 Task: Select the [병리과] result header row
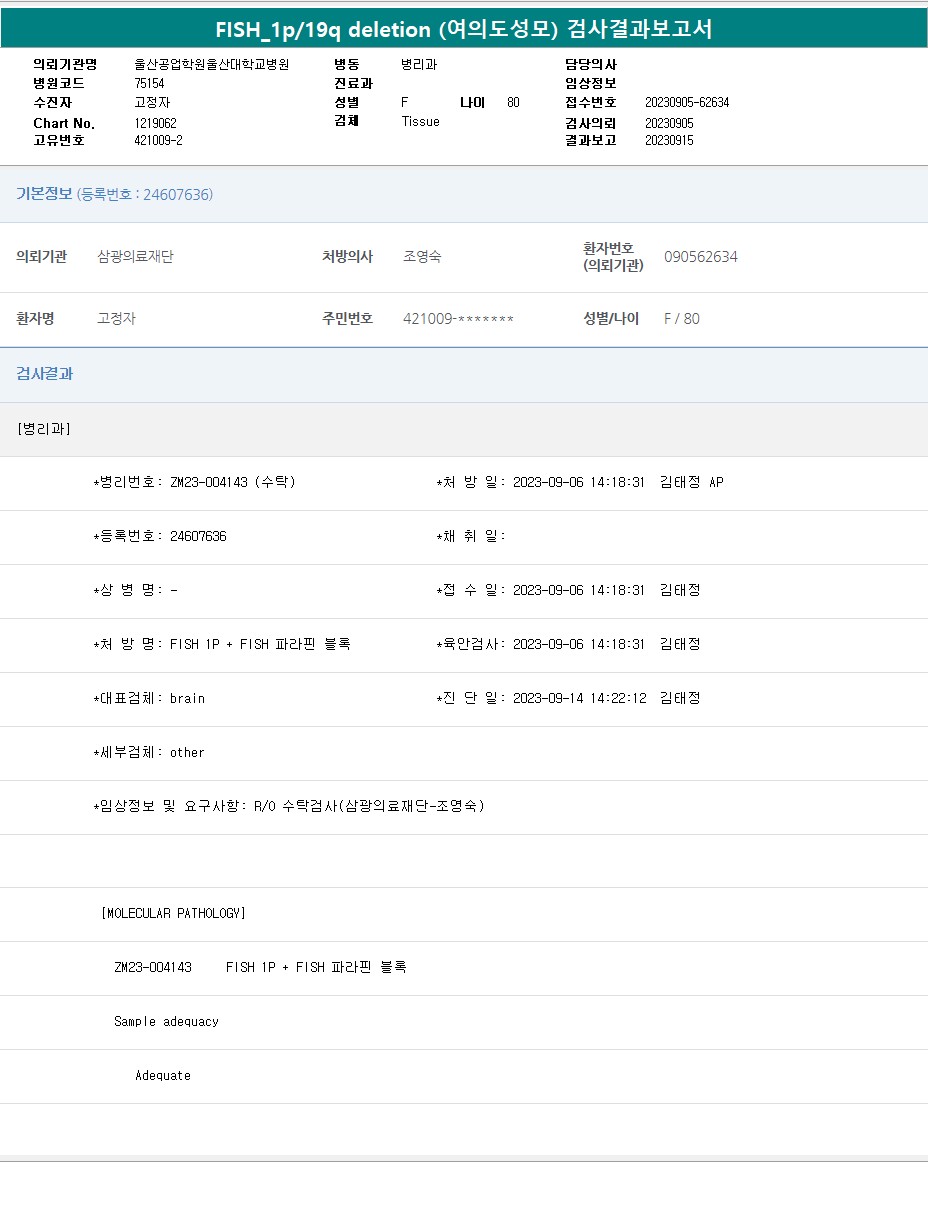pyautogui.click(x=464, y=429)
